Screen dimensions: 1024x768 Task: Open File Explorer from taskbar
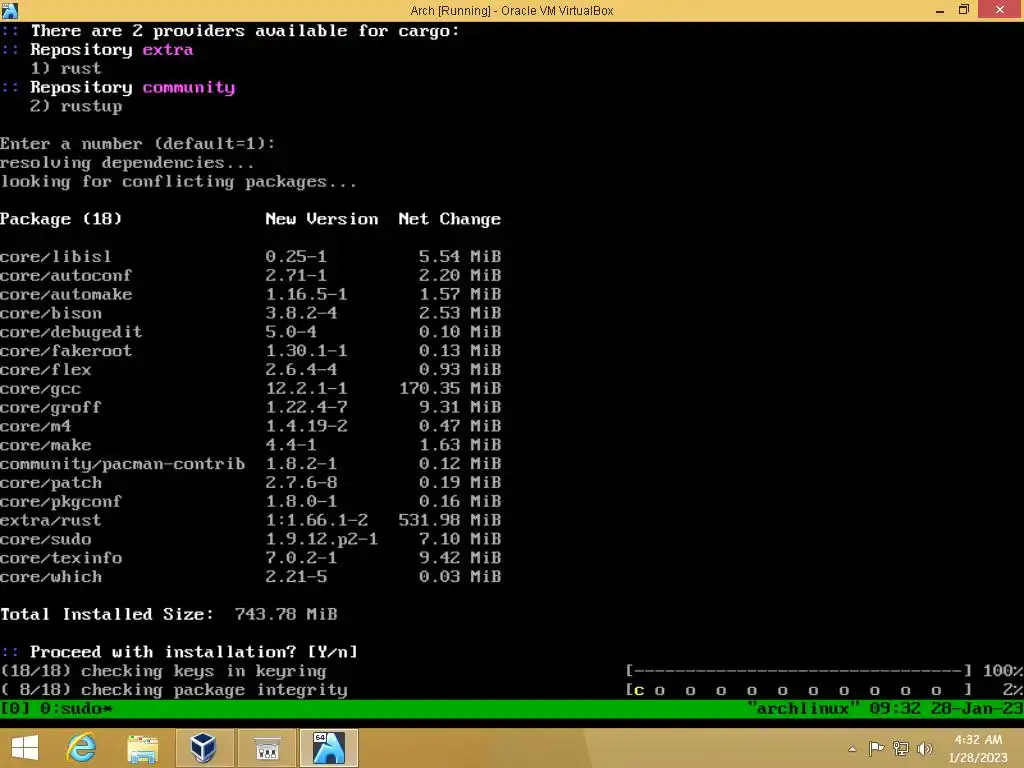[x=142, y=748]
